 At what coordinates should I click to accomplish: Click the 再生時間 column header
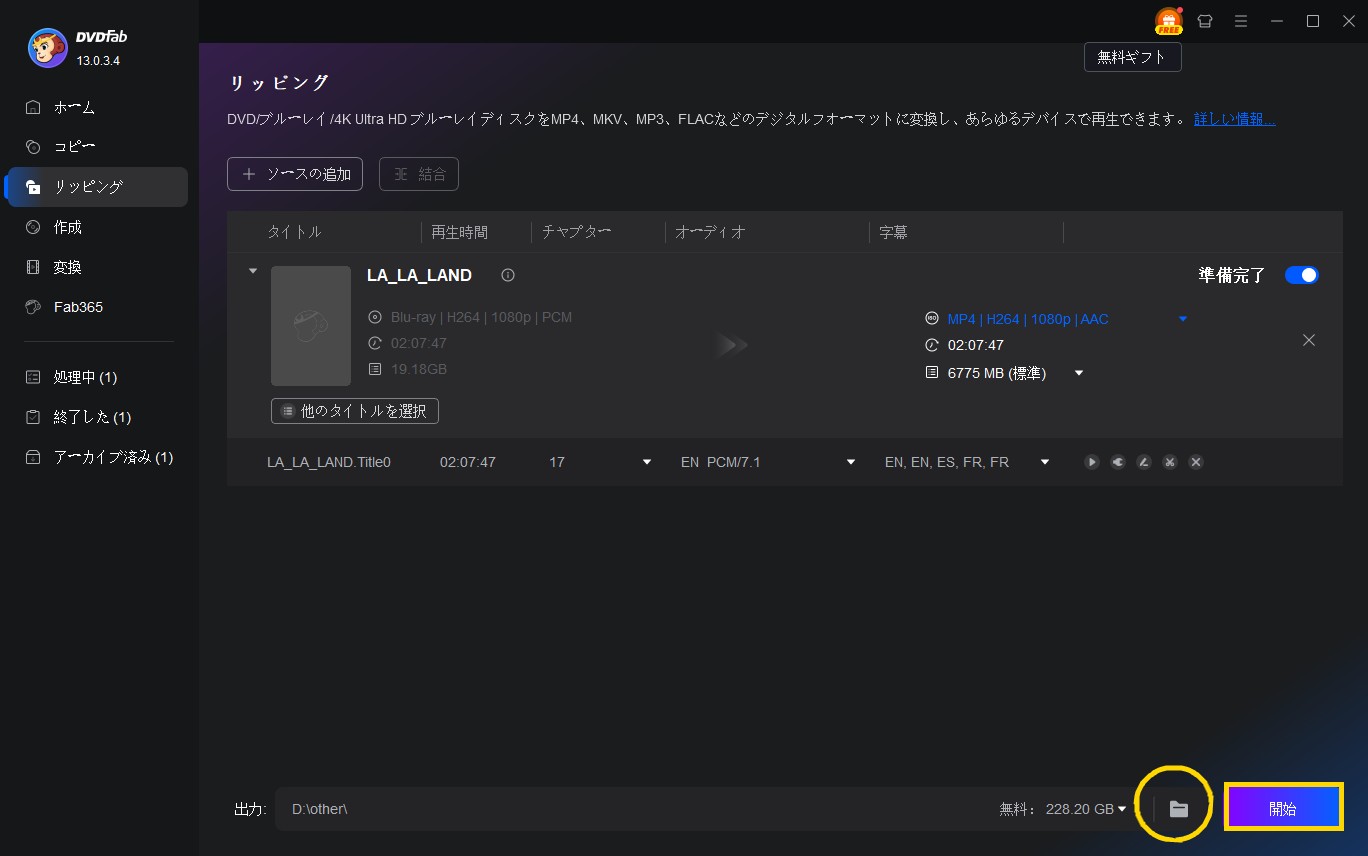click(x=460, y=232)
